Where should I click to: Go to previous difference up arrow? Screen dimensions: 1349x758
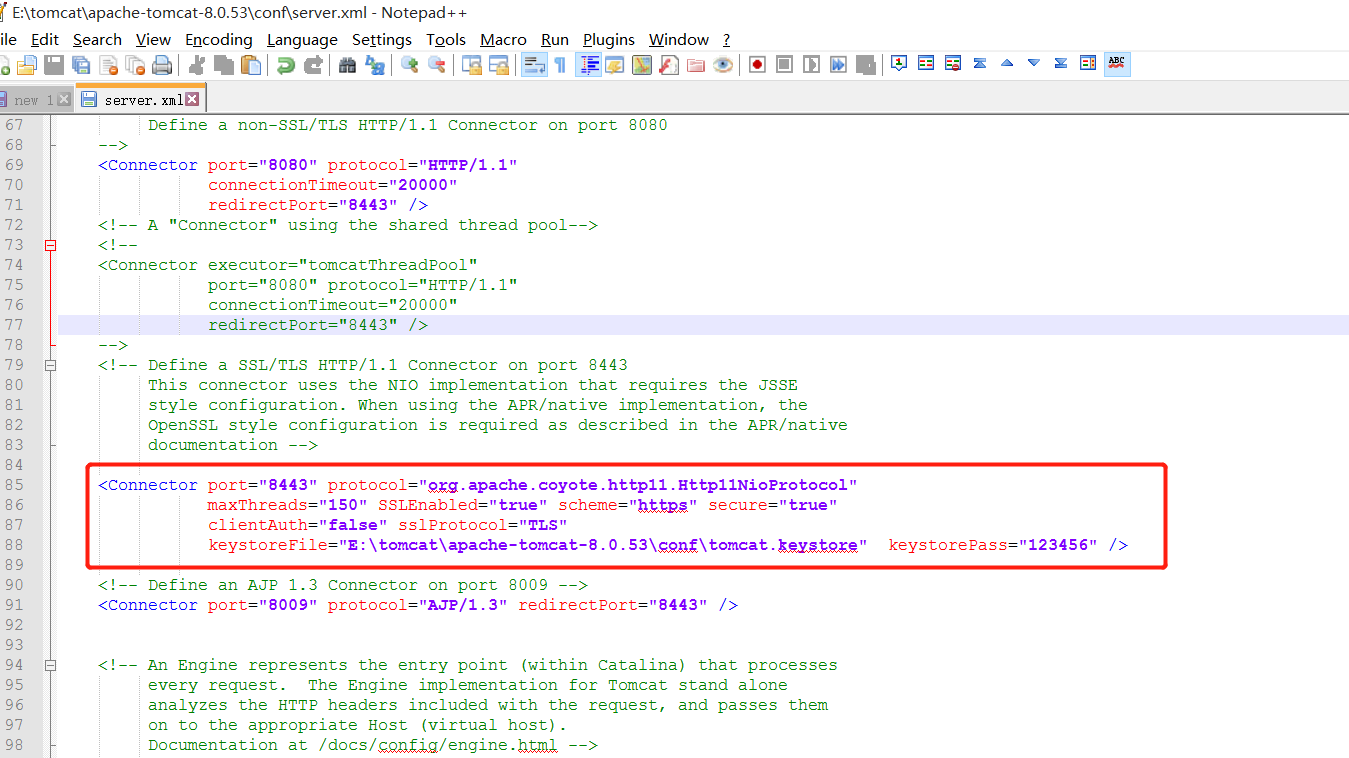click(x=1007, y=63)
